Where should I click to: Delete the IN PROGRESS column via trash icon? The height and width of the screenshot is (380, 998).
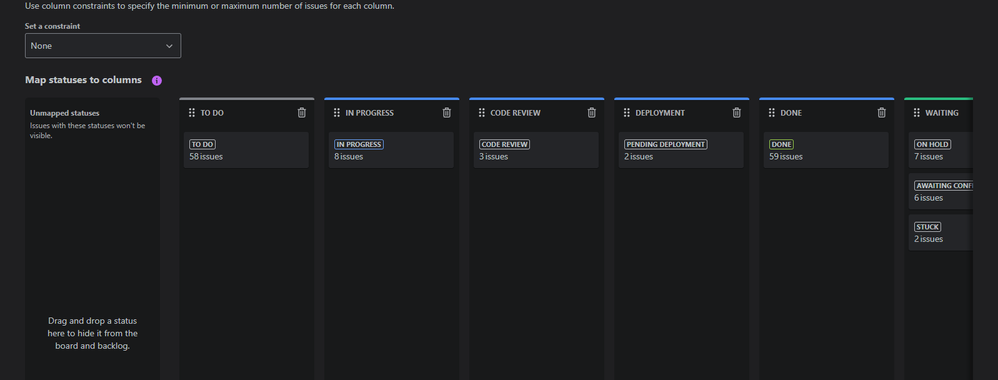[x=447, y=113]
